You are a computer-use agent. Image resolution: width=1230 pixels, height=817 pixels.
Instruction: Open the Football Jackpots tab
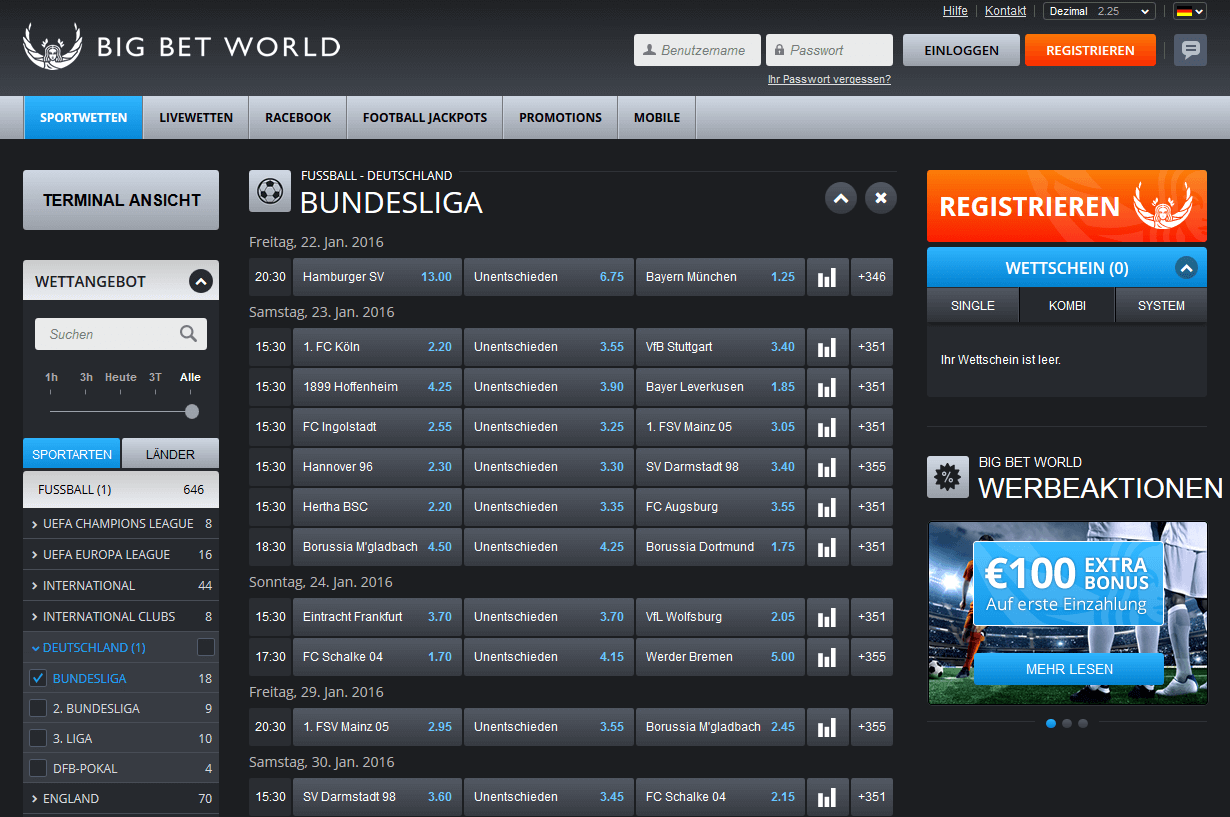[x=425, y=117]
